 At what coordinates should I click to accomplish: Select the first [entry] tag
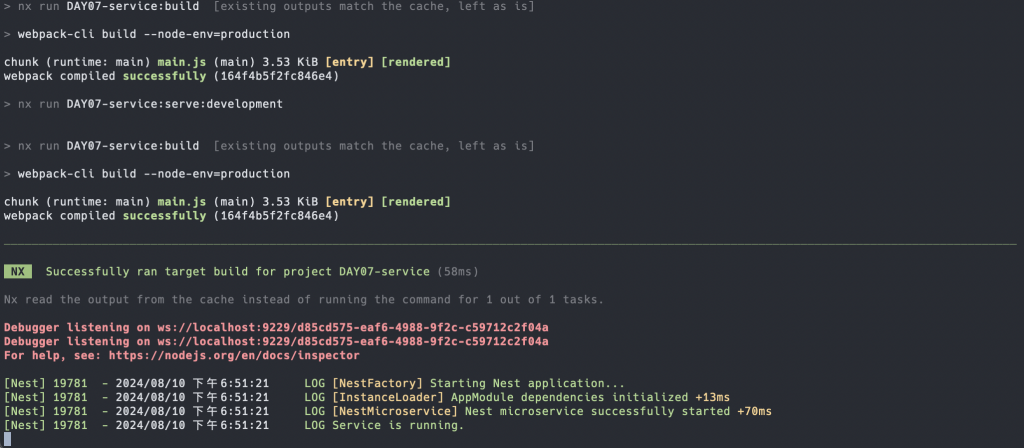[x=349, y=62]
